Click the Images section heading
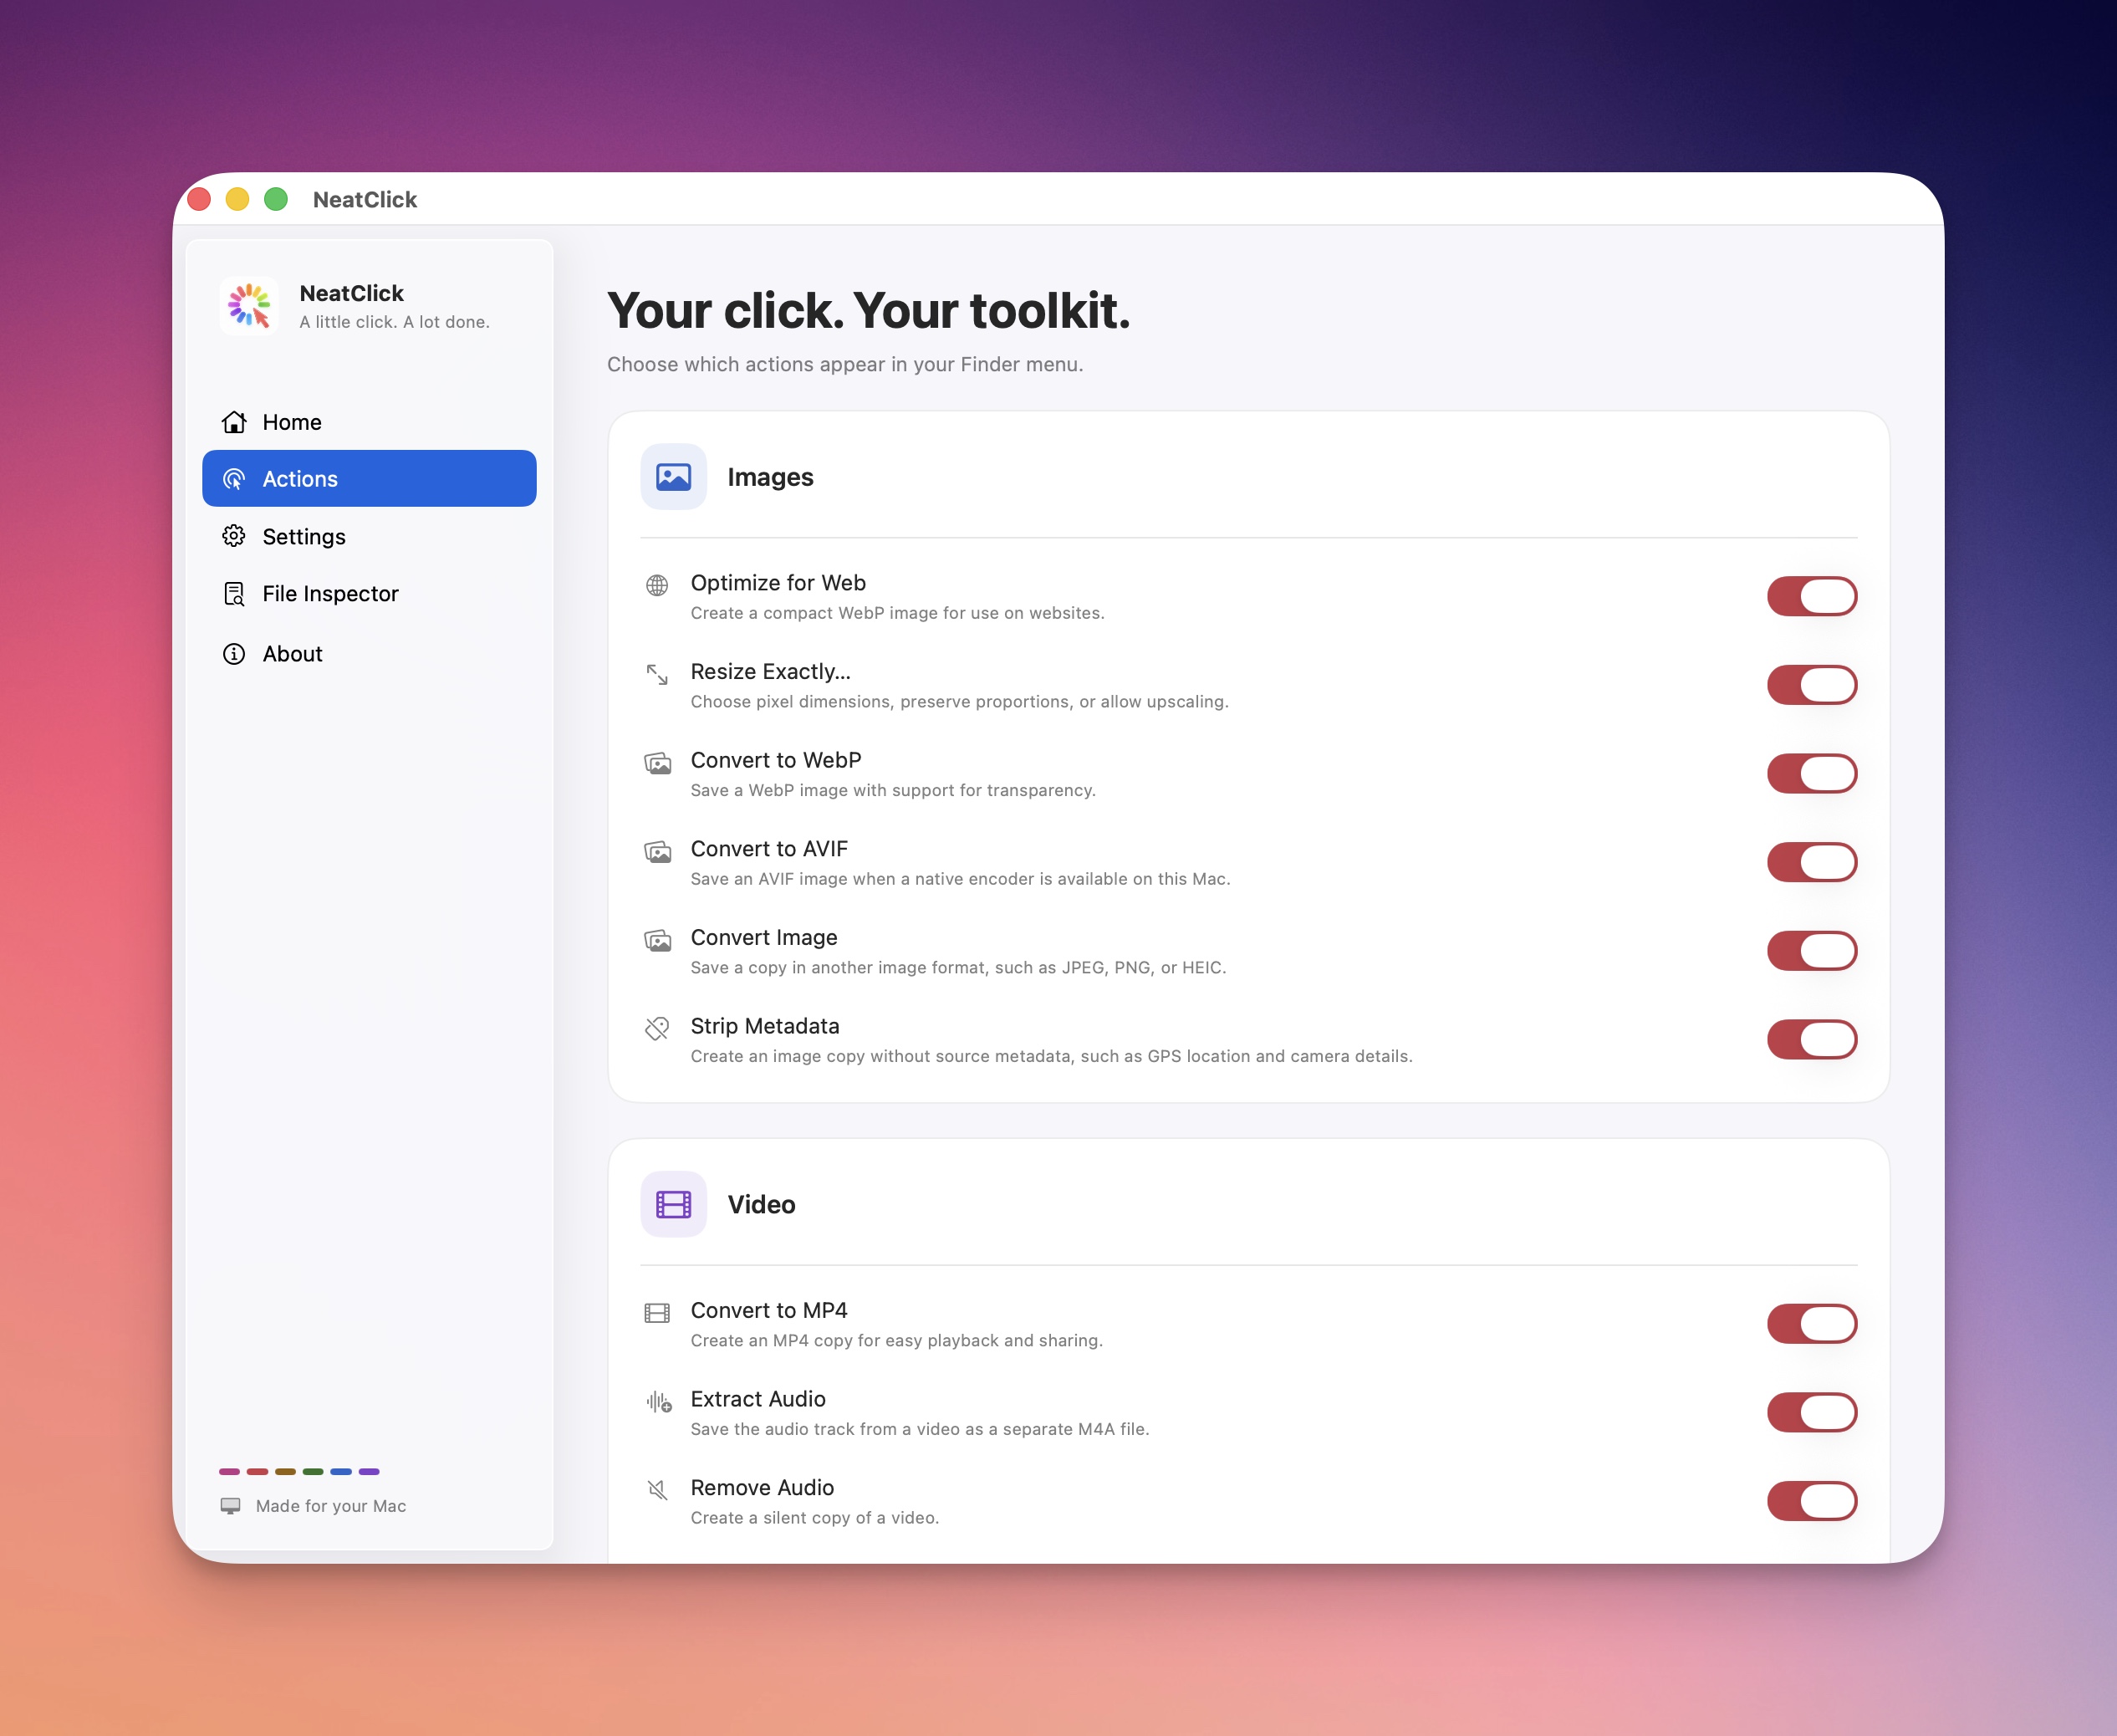This screenshot has height=1736, width=2117. click(770, 477)
